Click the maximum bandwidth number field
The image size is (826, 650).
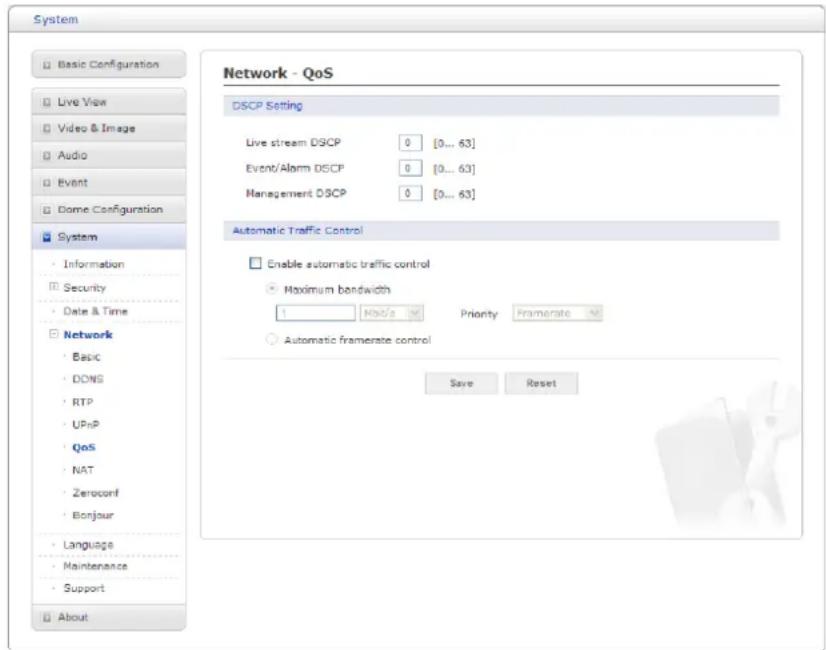point(316,313)
